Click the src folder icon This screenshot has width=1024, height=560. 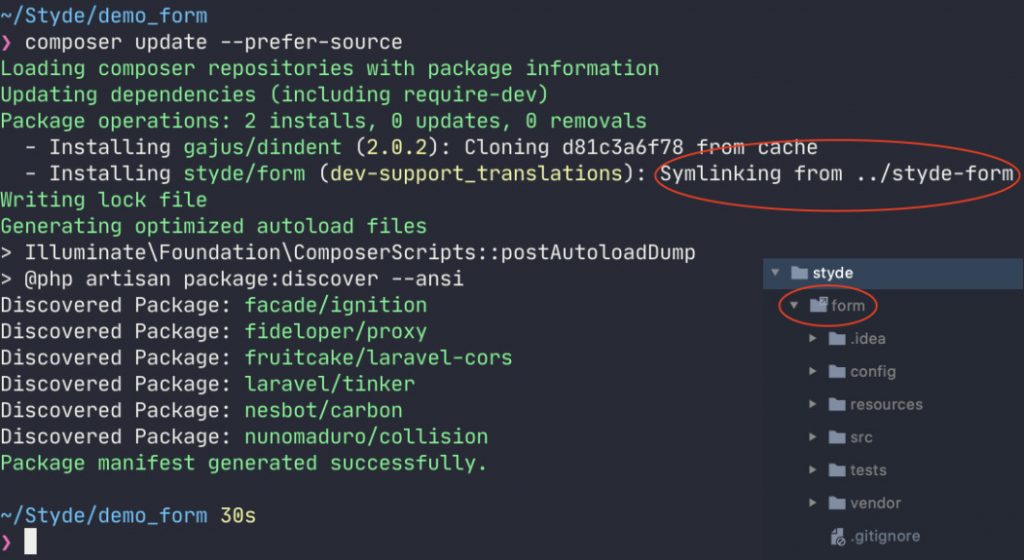837,437
